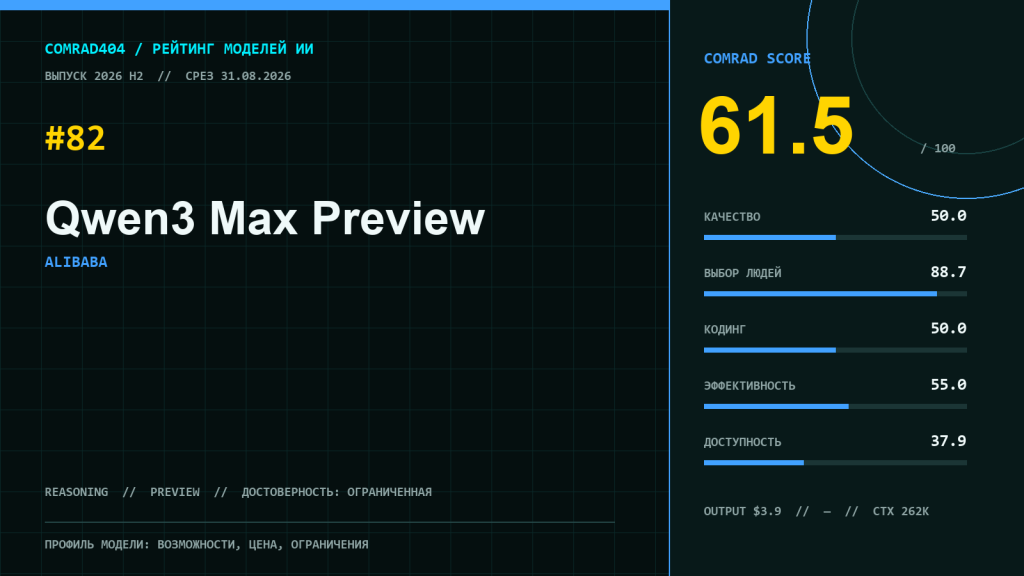Click the ALIBABA vendor label

click(x=76, y=262)
